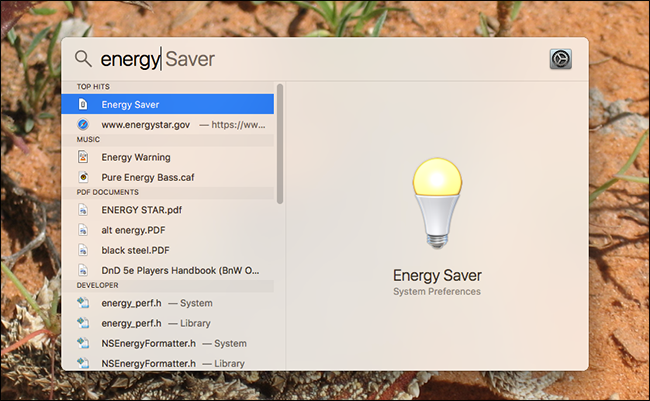Open black steel.PDF result
Screen dimensions: 650x401
[x=167, y=250]
